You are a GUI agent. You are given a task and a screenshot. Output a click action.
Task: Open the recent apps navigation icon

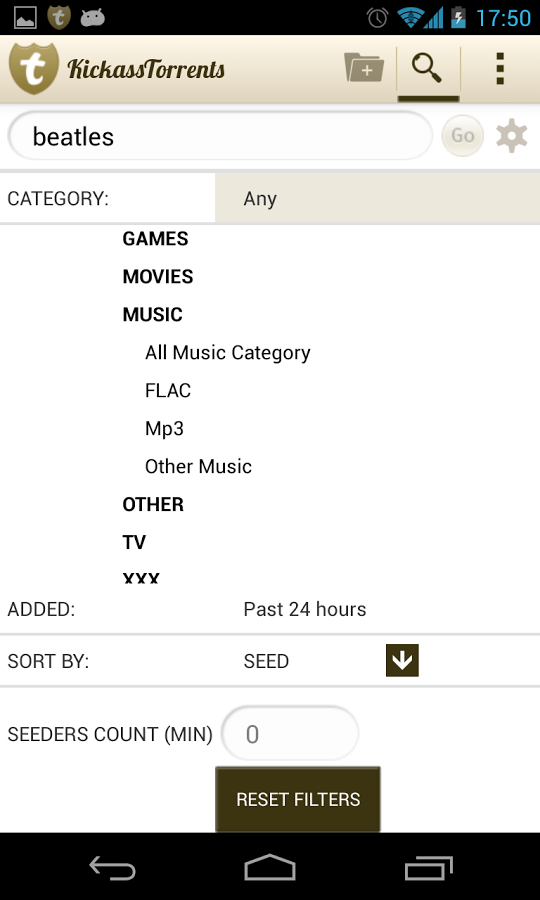tap(428, 868)
